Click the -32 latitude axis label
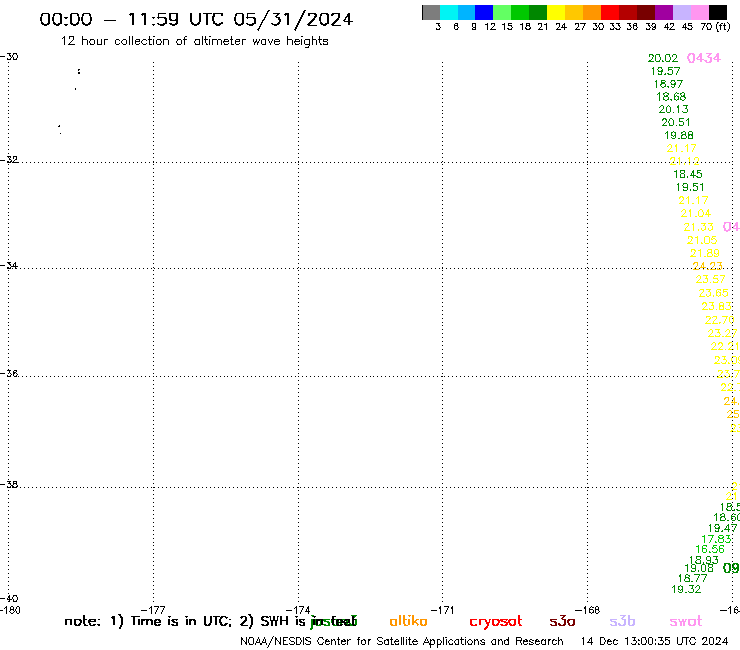Image resolution: width=740 pixels, height=650 pixels. [9, 160]
